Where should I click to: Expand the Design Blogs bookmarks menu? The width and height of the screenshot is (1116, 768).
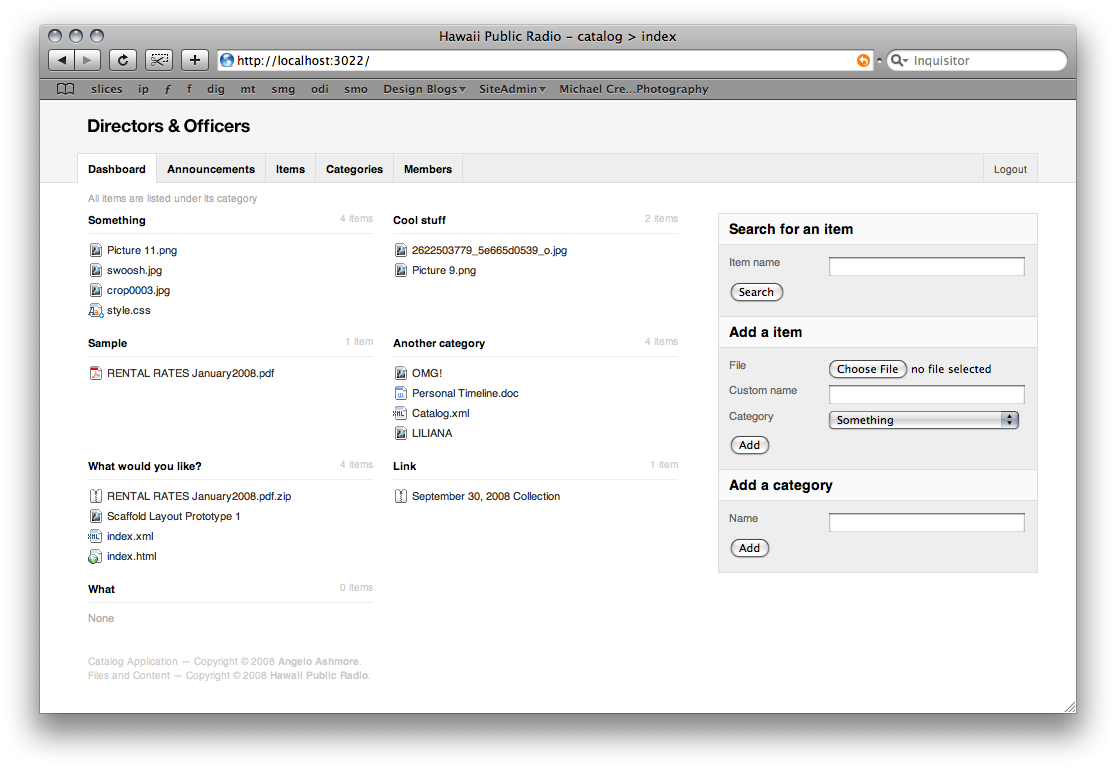(x=423, y=88)
